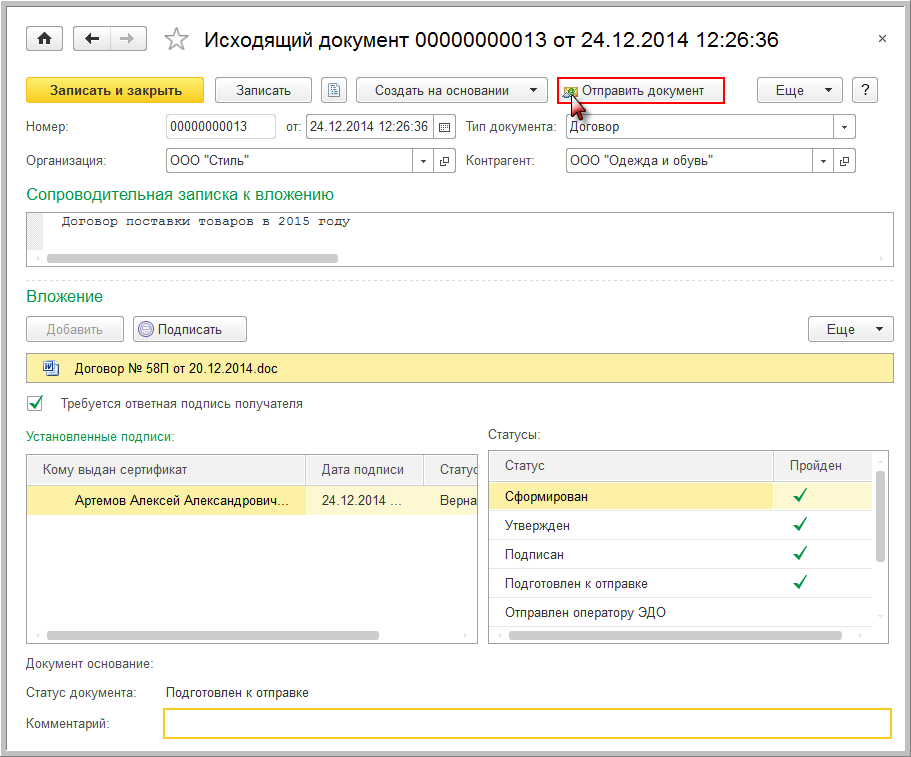
Task: Select status row 'Сформирован'
Action: point(680,496)
